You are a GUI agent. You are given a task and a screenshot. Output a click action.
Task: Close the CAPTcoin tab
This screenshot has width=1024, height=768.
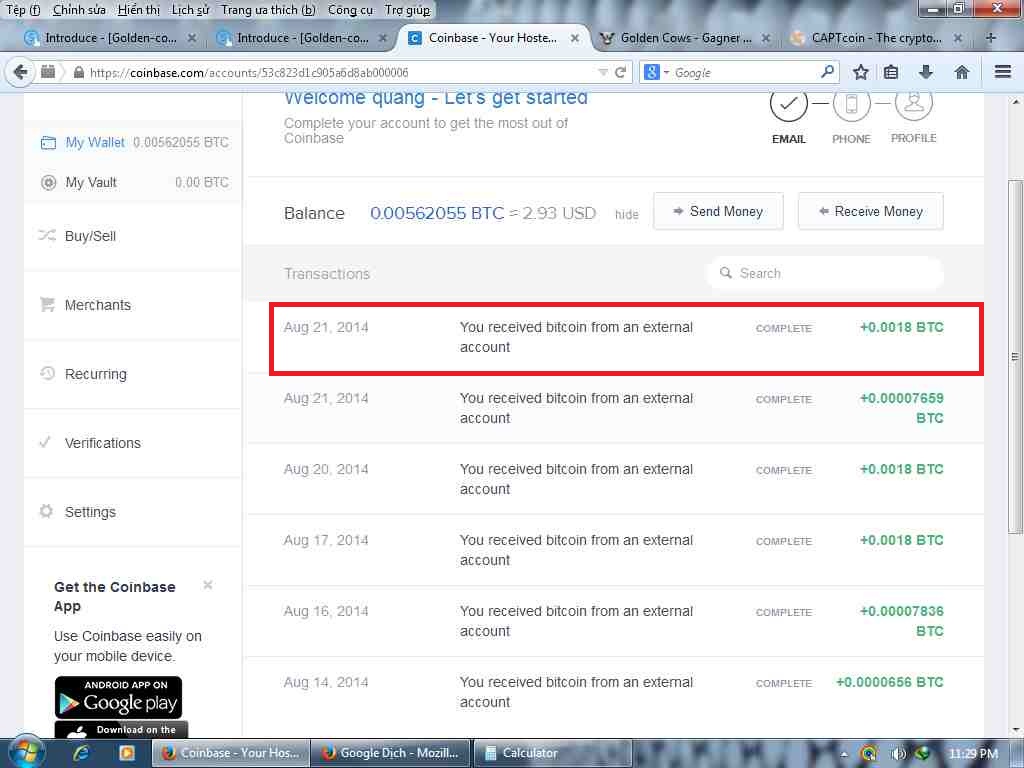point(957,39)
